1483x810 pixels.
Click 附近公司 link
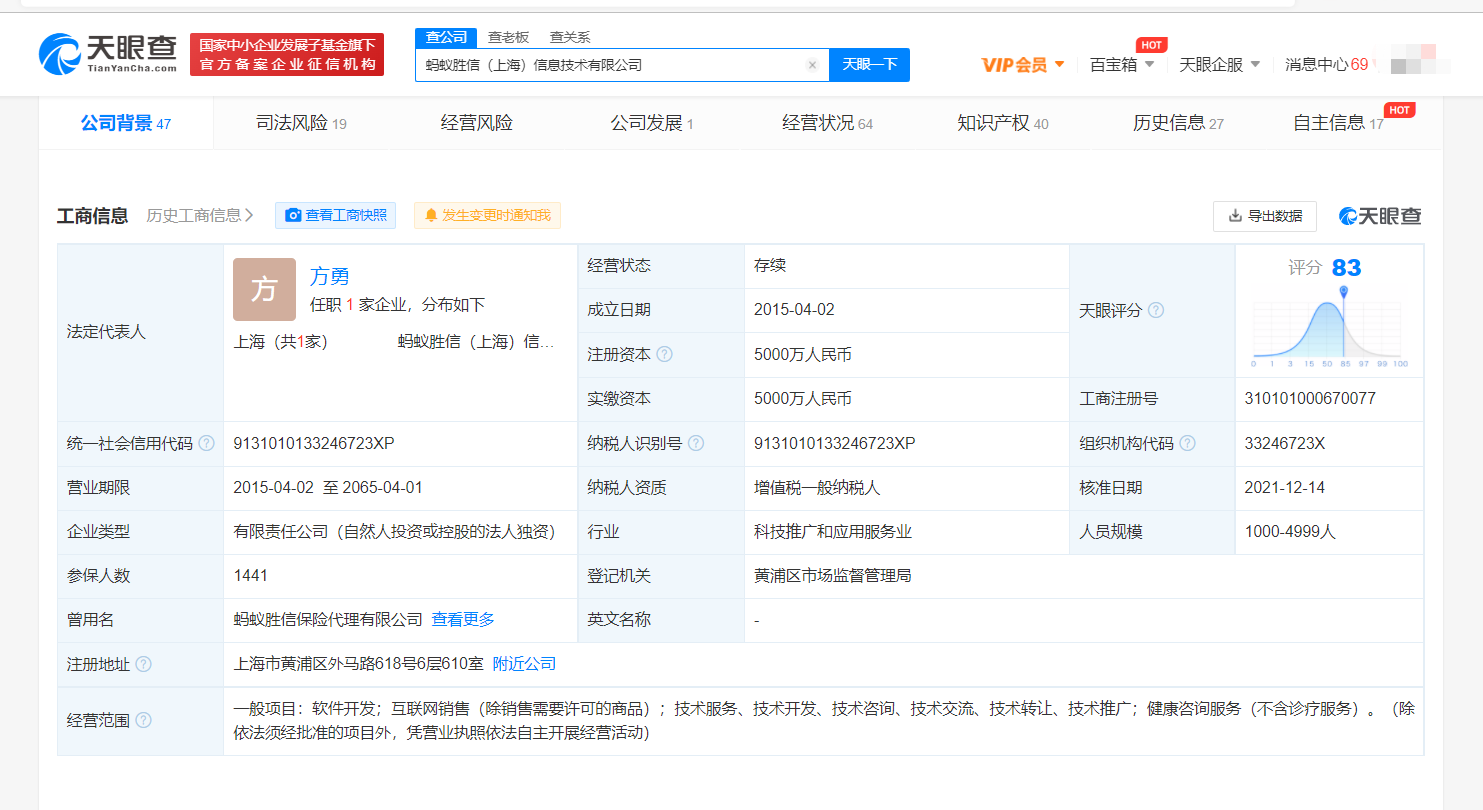pos(524,664)
